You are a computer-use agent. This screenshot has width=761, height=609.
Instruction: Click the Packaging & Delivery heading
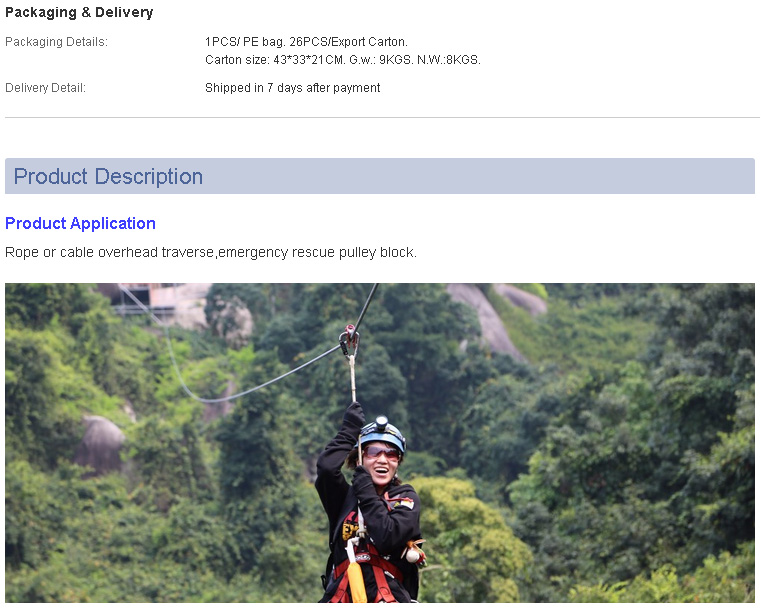79,13
